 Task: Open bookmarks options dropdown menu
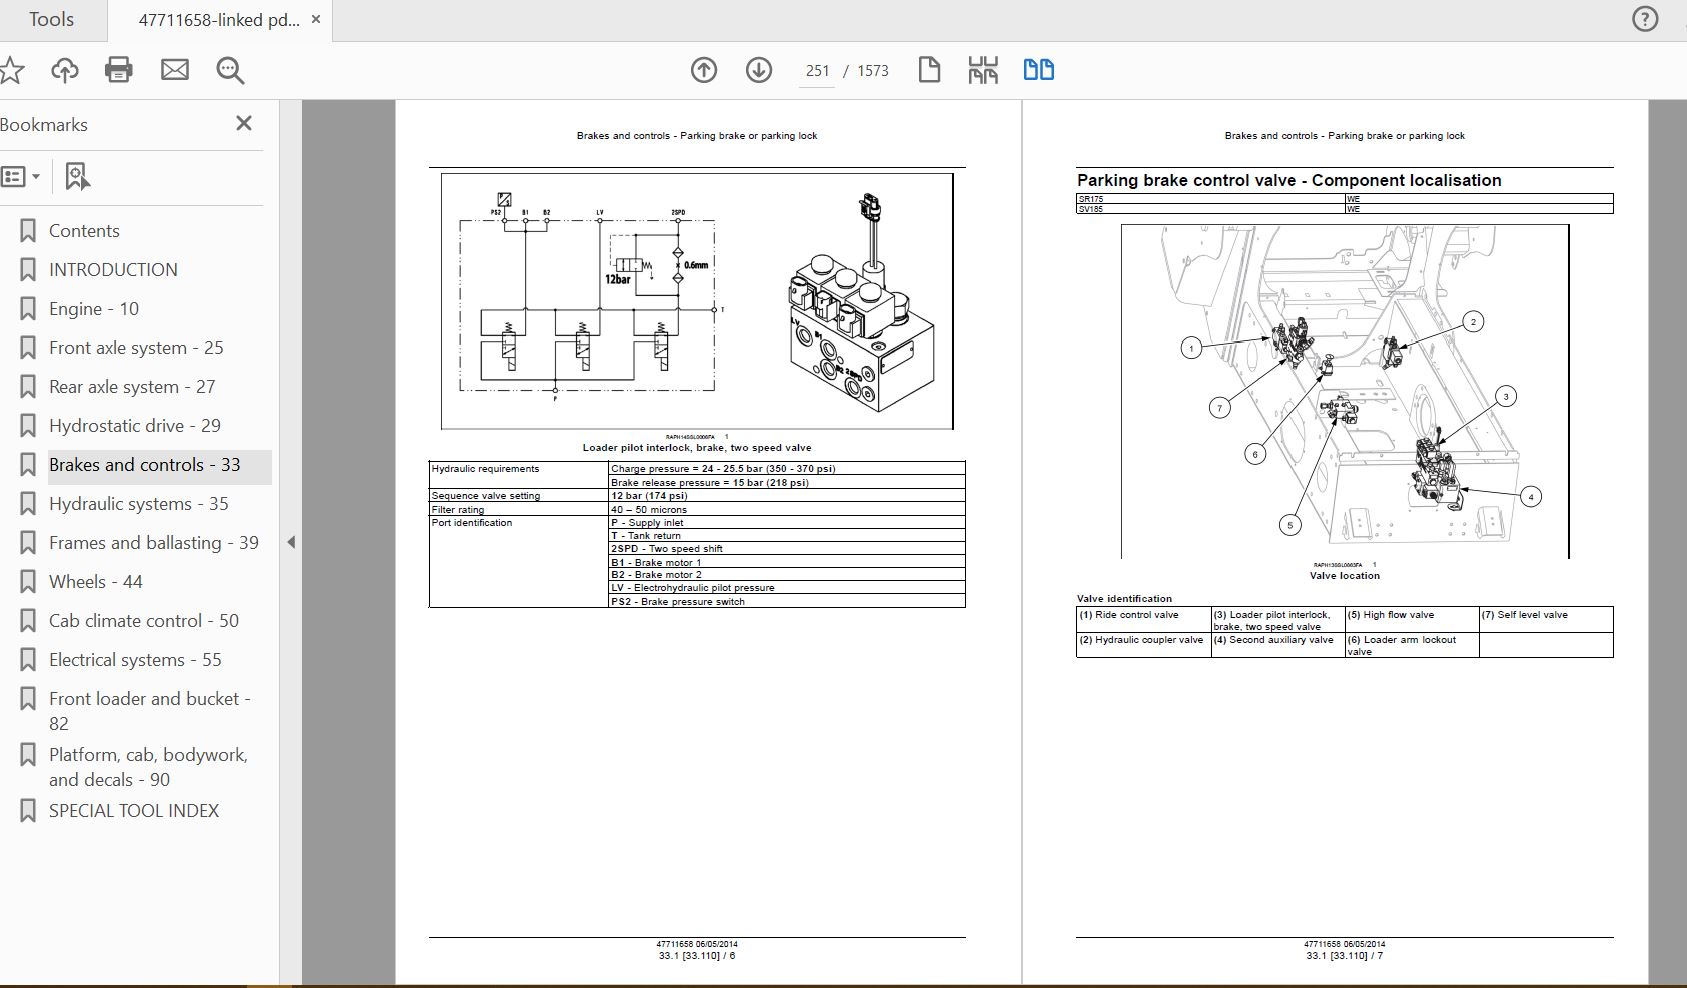point(21,177)
